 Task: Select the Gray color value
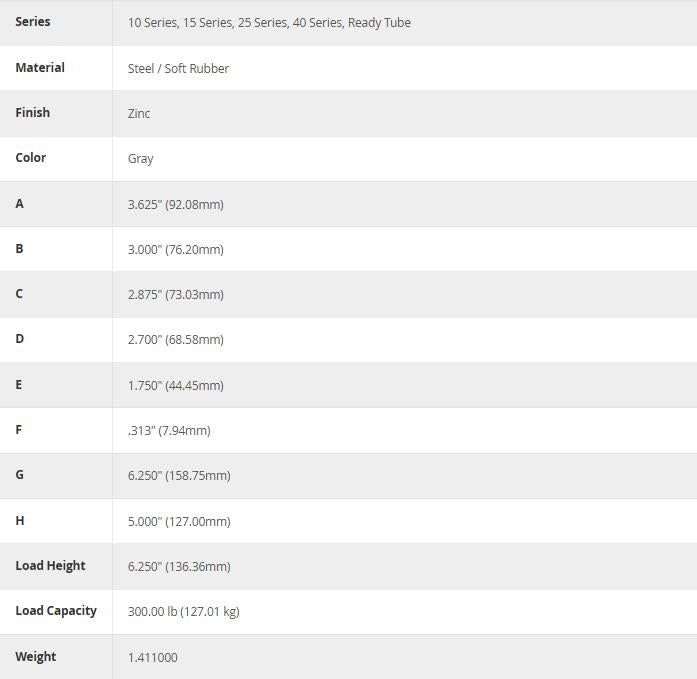tap(141, 159)
